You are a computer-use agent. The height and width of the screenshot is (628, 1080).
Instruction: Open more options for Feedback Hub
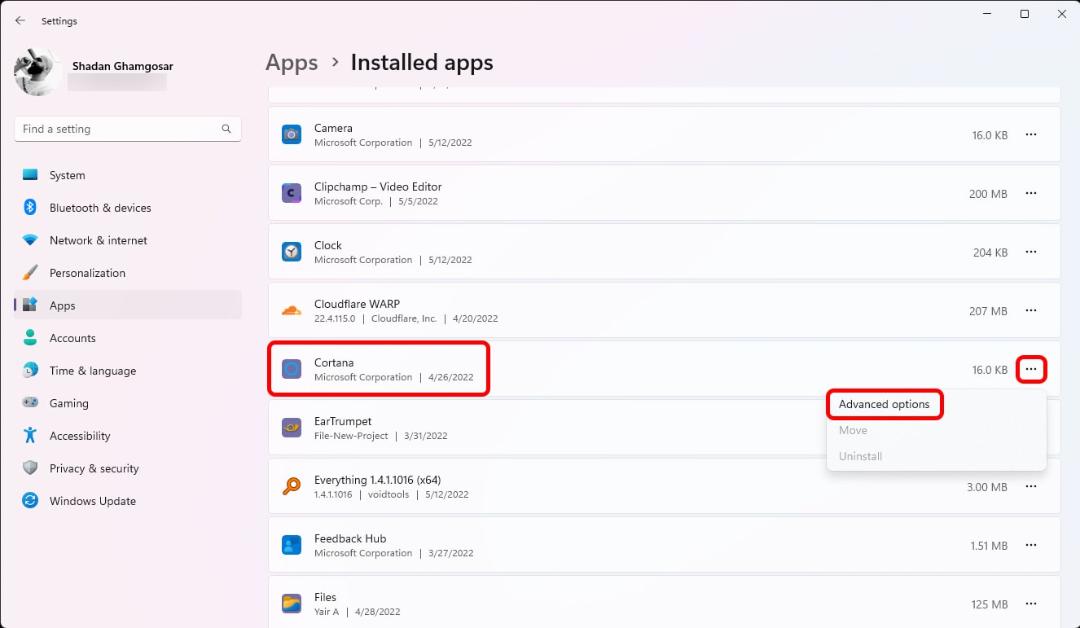coord(1030,545)
